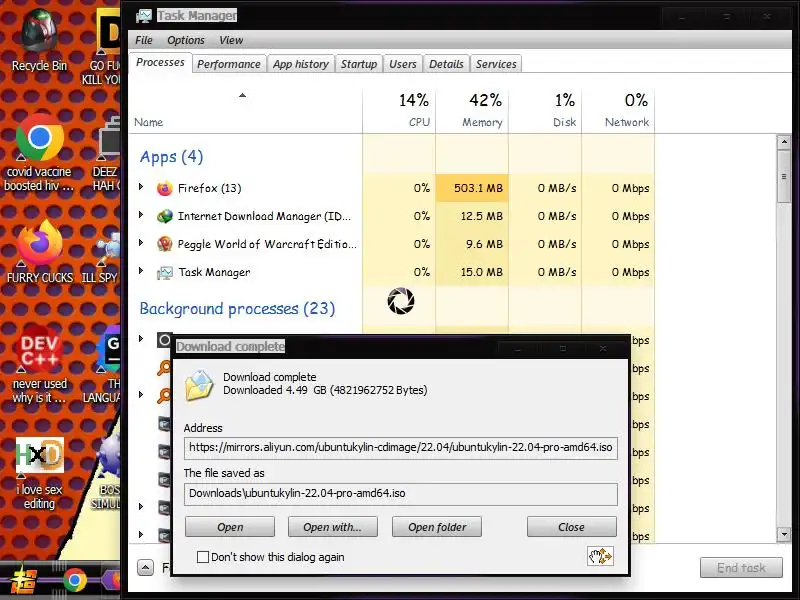Click the Name column header
Screen dimensions: 800x600
(245, 110)
